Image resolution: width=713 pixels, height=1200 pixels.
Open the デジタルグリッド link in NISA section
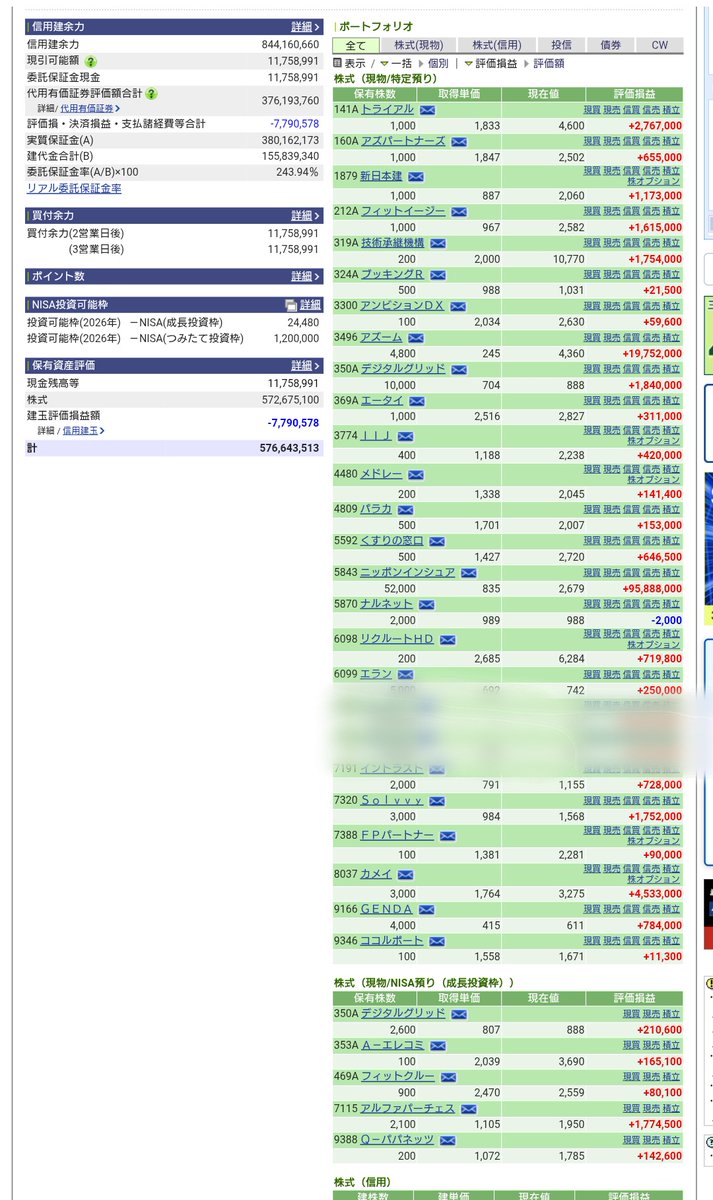[x=403, y=1014]
